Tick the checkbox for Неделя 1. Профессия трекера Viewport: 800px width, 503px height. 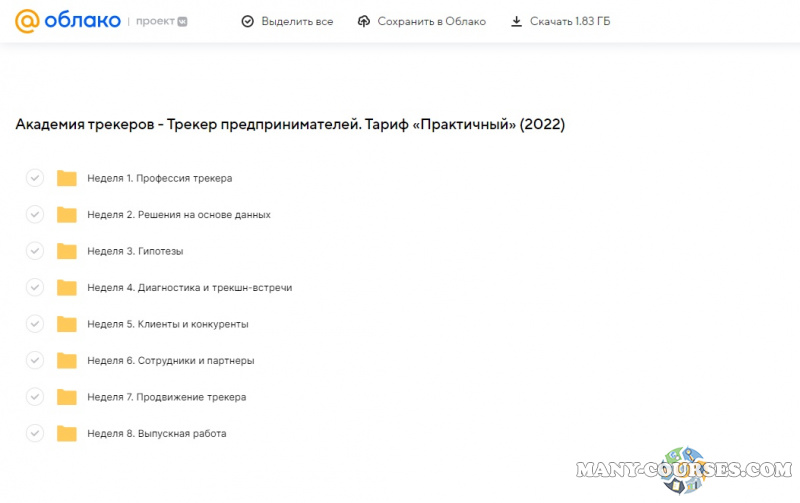click(x=34, y=178)
